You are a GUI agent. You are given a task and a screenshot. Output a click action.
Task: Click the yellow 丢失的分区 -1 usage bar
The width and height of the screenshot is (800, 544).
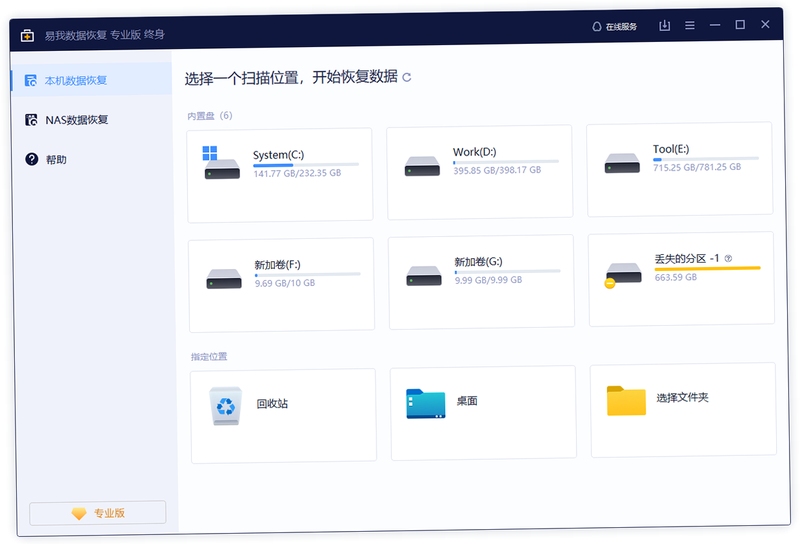pos(708,268)
